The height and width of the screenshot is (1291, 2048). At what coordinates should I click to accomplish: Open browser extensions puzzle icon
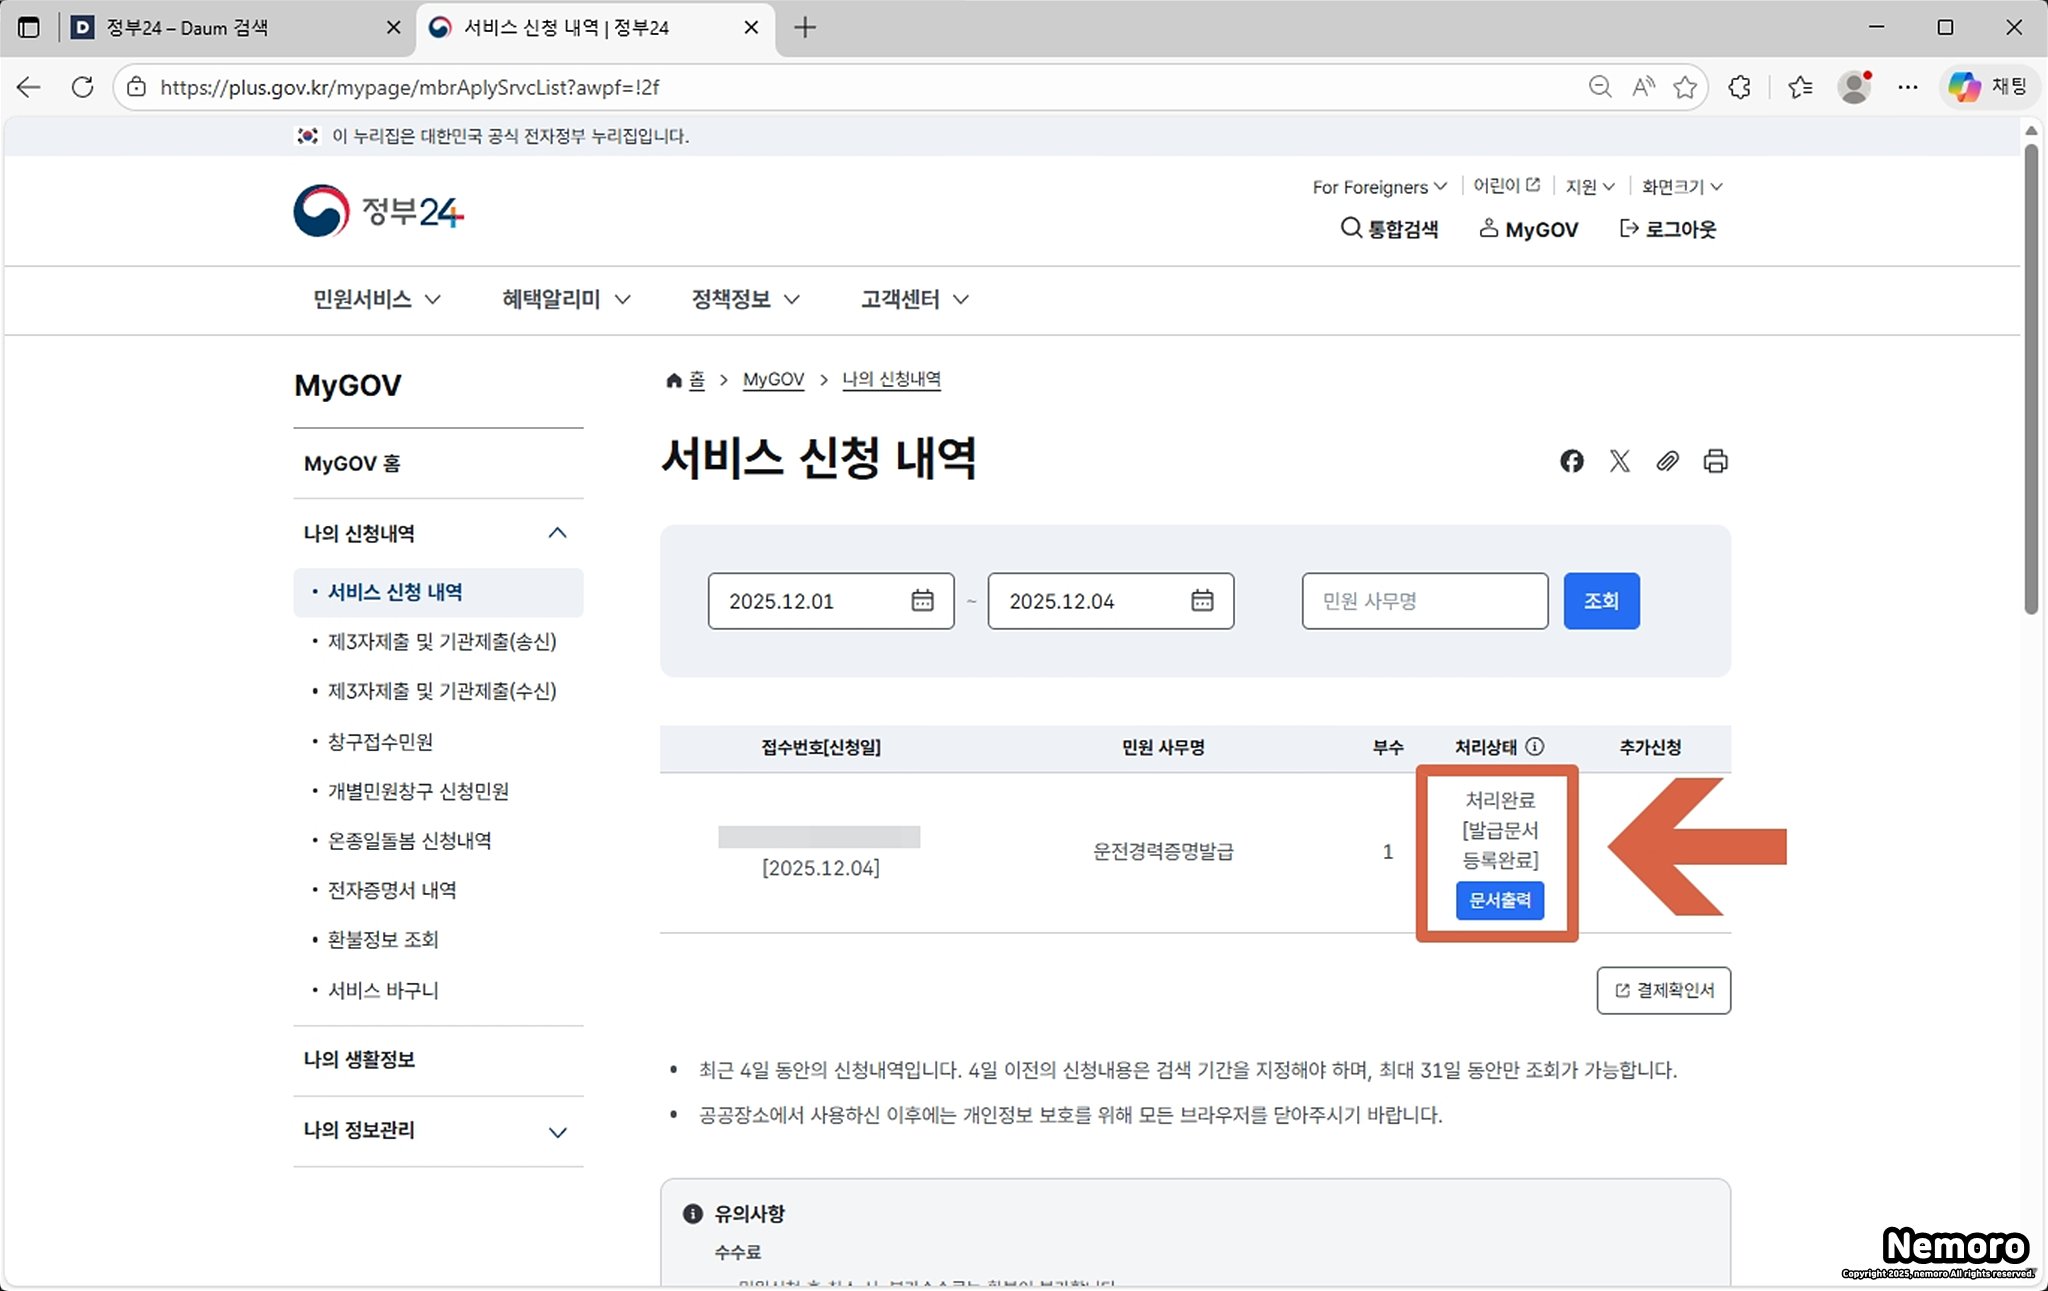pos(1740,87)
